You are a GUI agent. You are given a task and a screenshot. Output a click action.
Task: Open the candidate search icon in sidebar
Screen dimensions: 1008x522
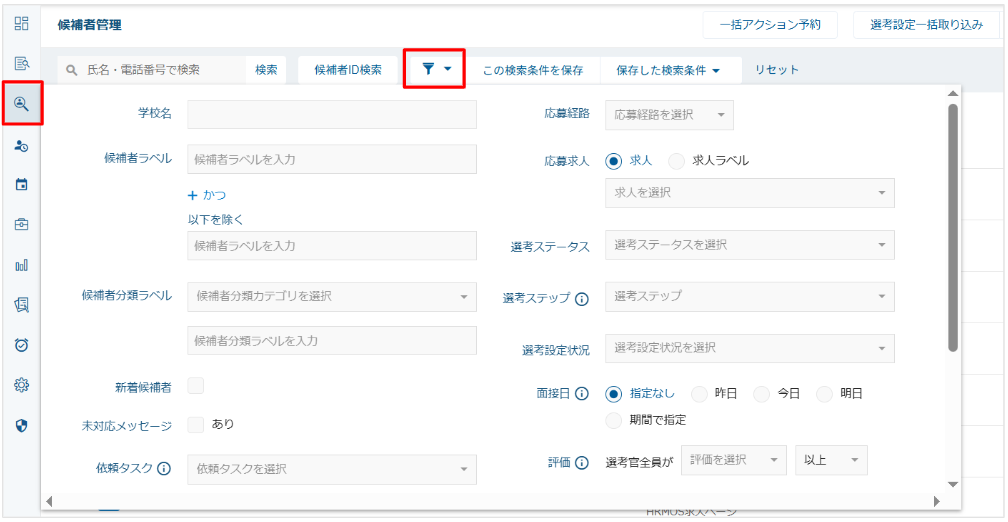[x=21, y=104]
